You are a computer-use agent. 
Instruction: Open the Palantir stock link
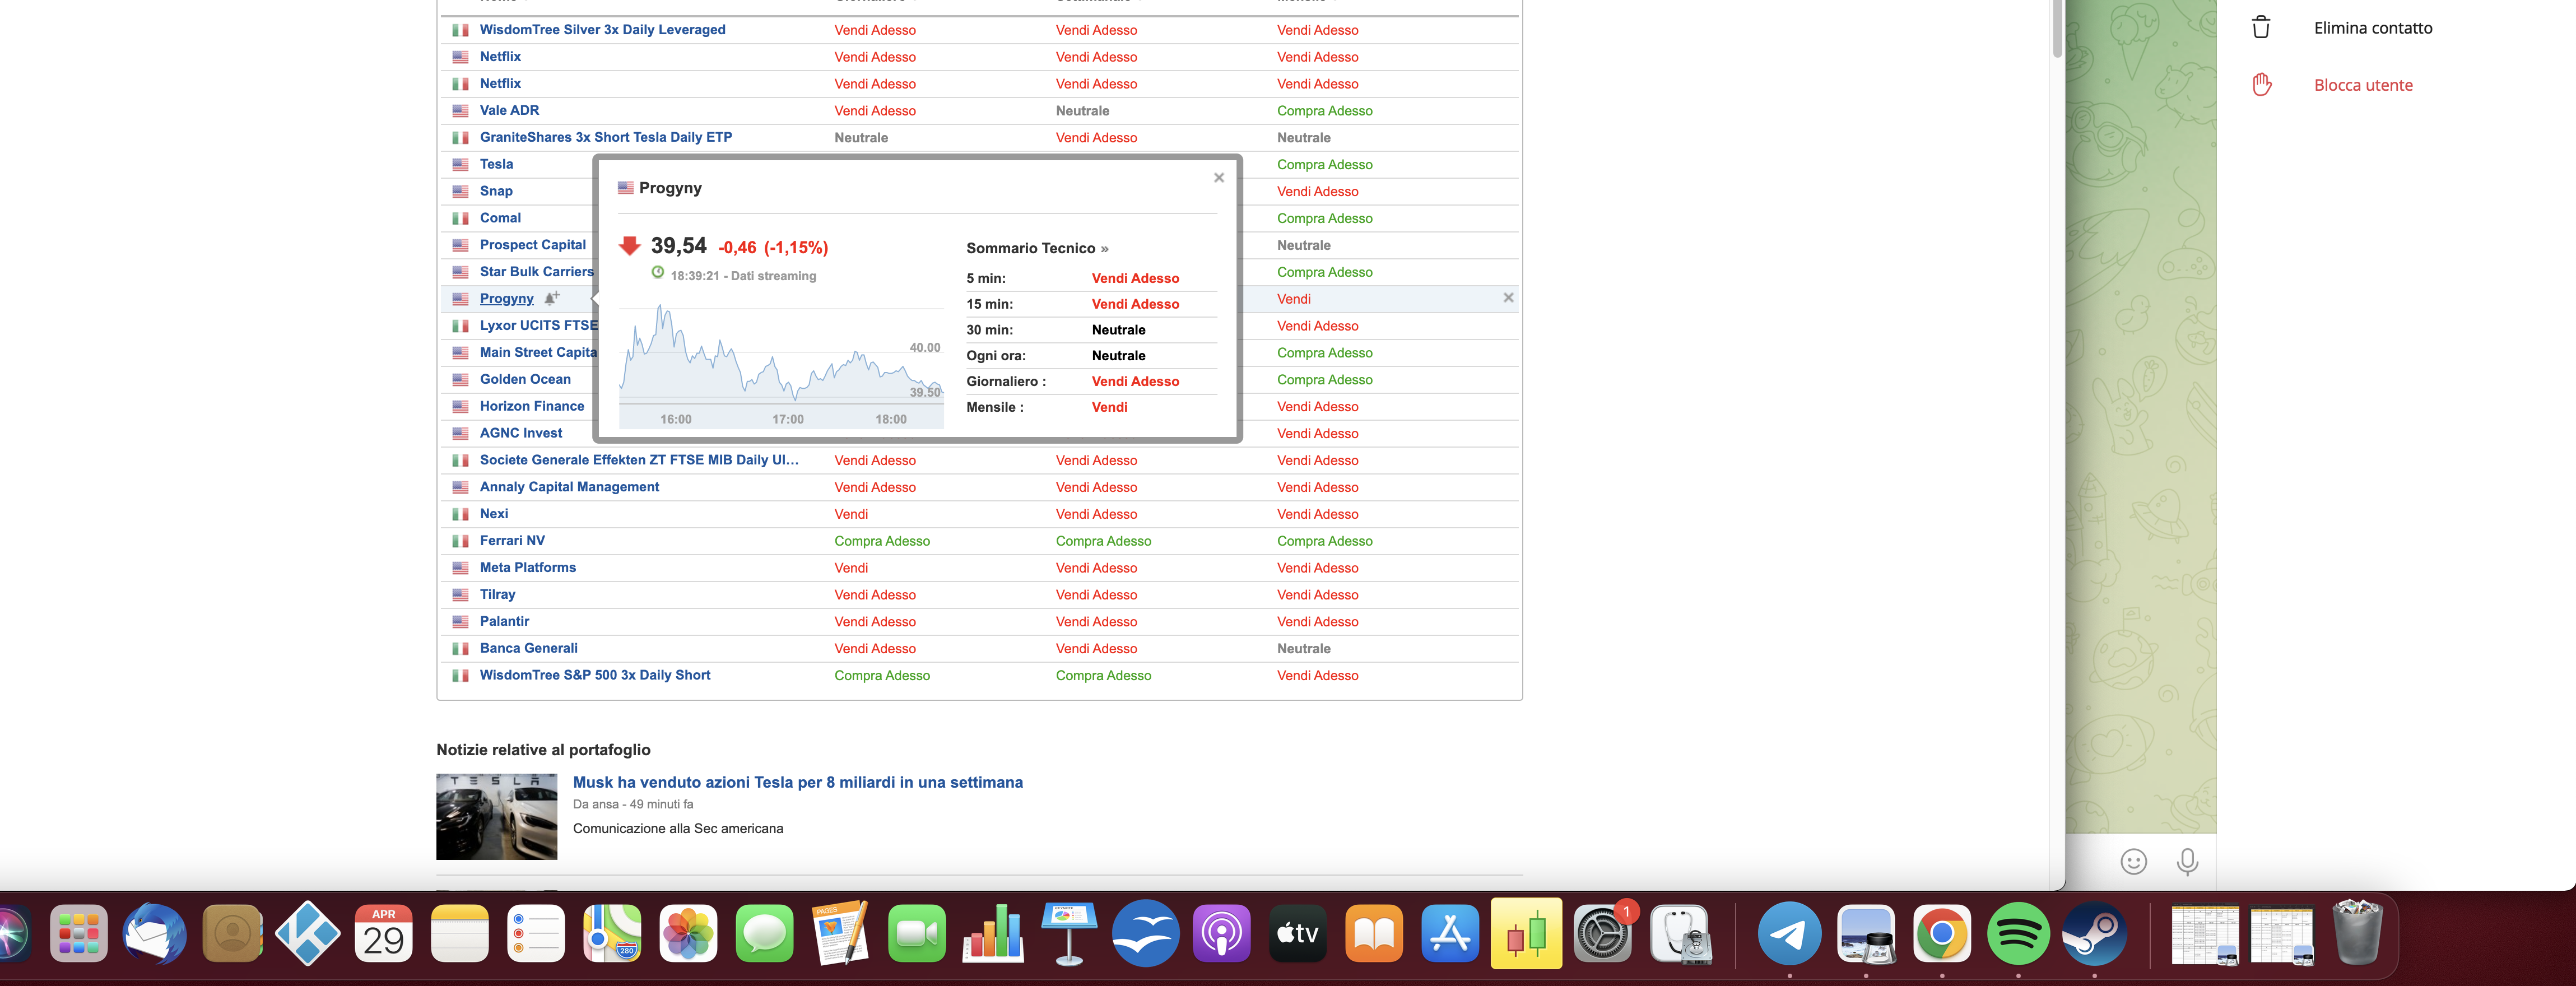pos(504,621)
